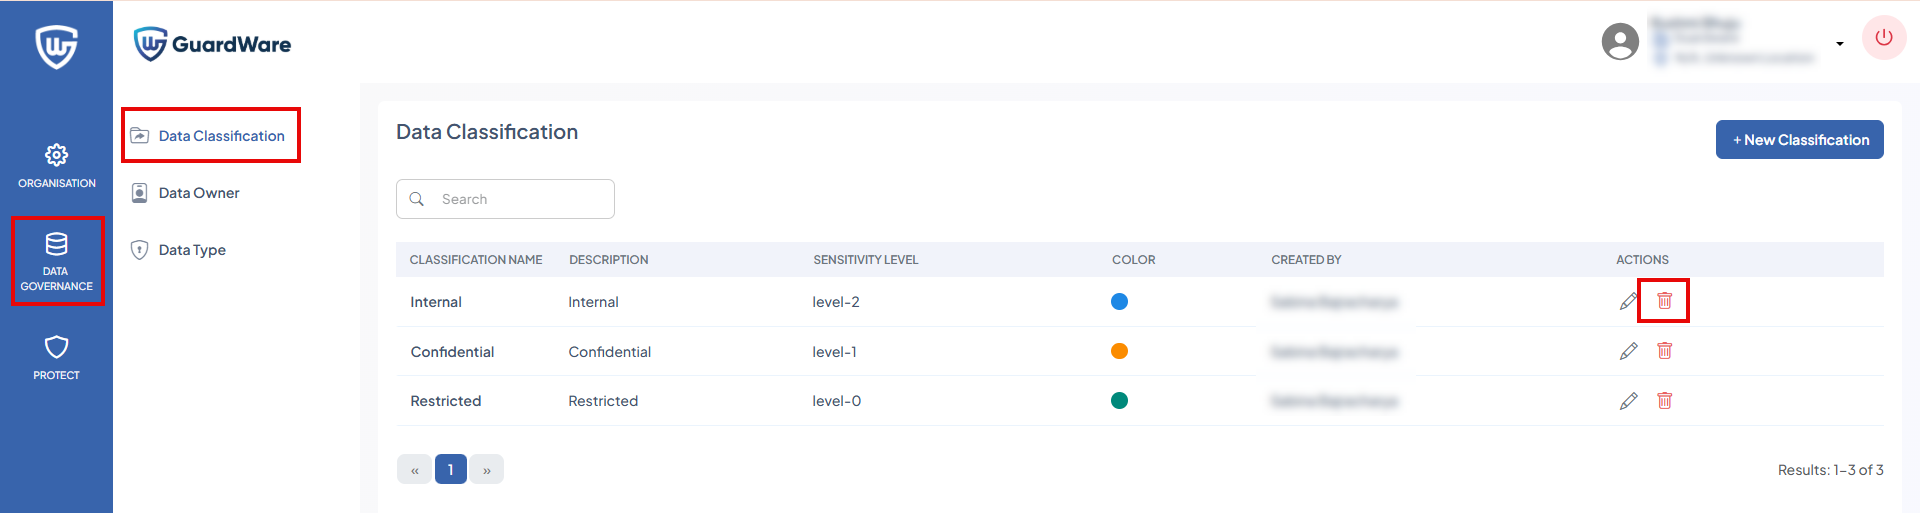This screenshot has height=513, width=1920.
Task: Click the blue color dot for Internal
Action: pyautogui.click(x=1119, y=302)
